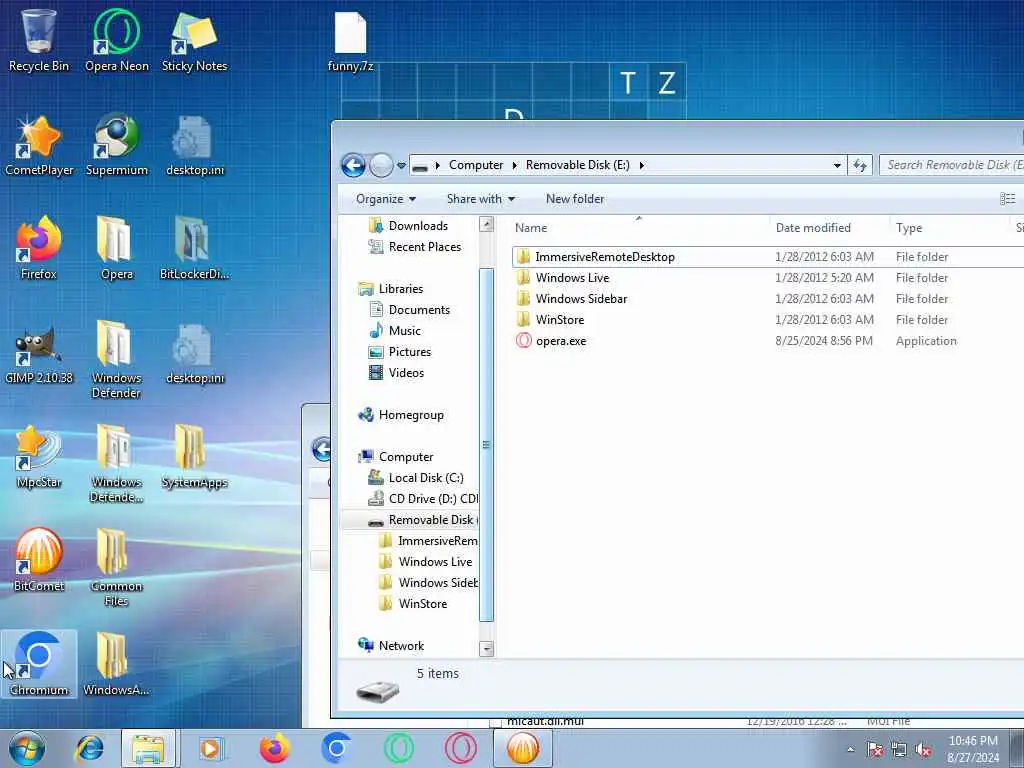Select the SystemApps desktop folder

point(195,457)
